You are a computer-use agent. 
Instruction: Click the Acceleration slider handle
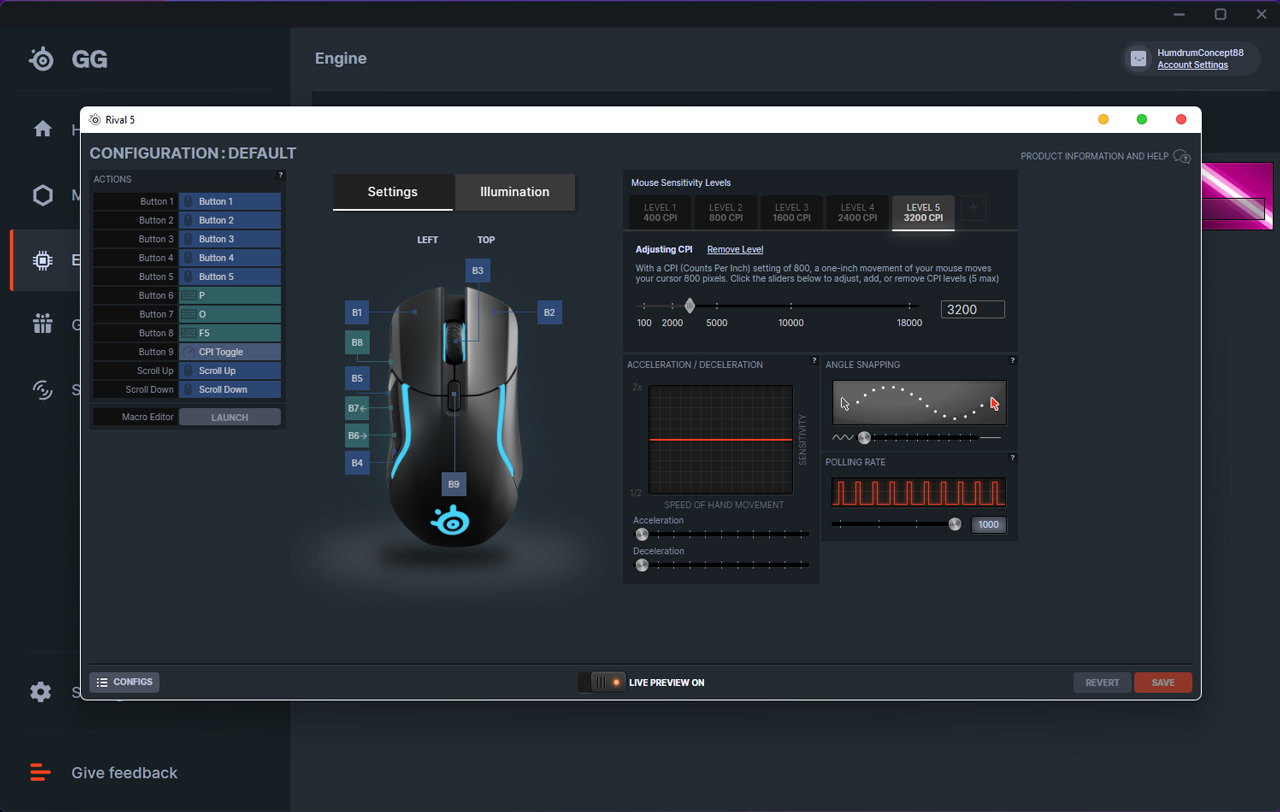(x=642, y=534)
